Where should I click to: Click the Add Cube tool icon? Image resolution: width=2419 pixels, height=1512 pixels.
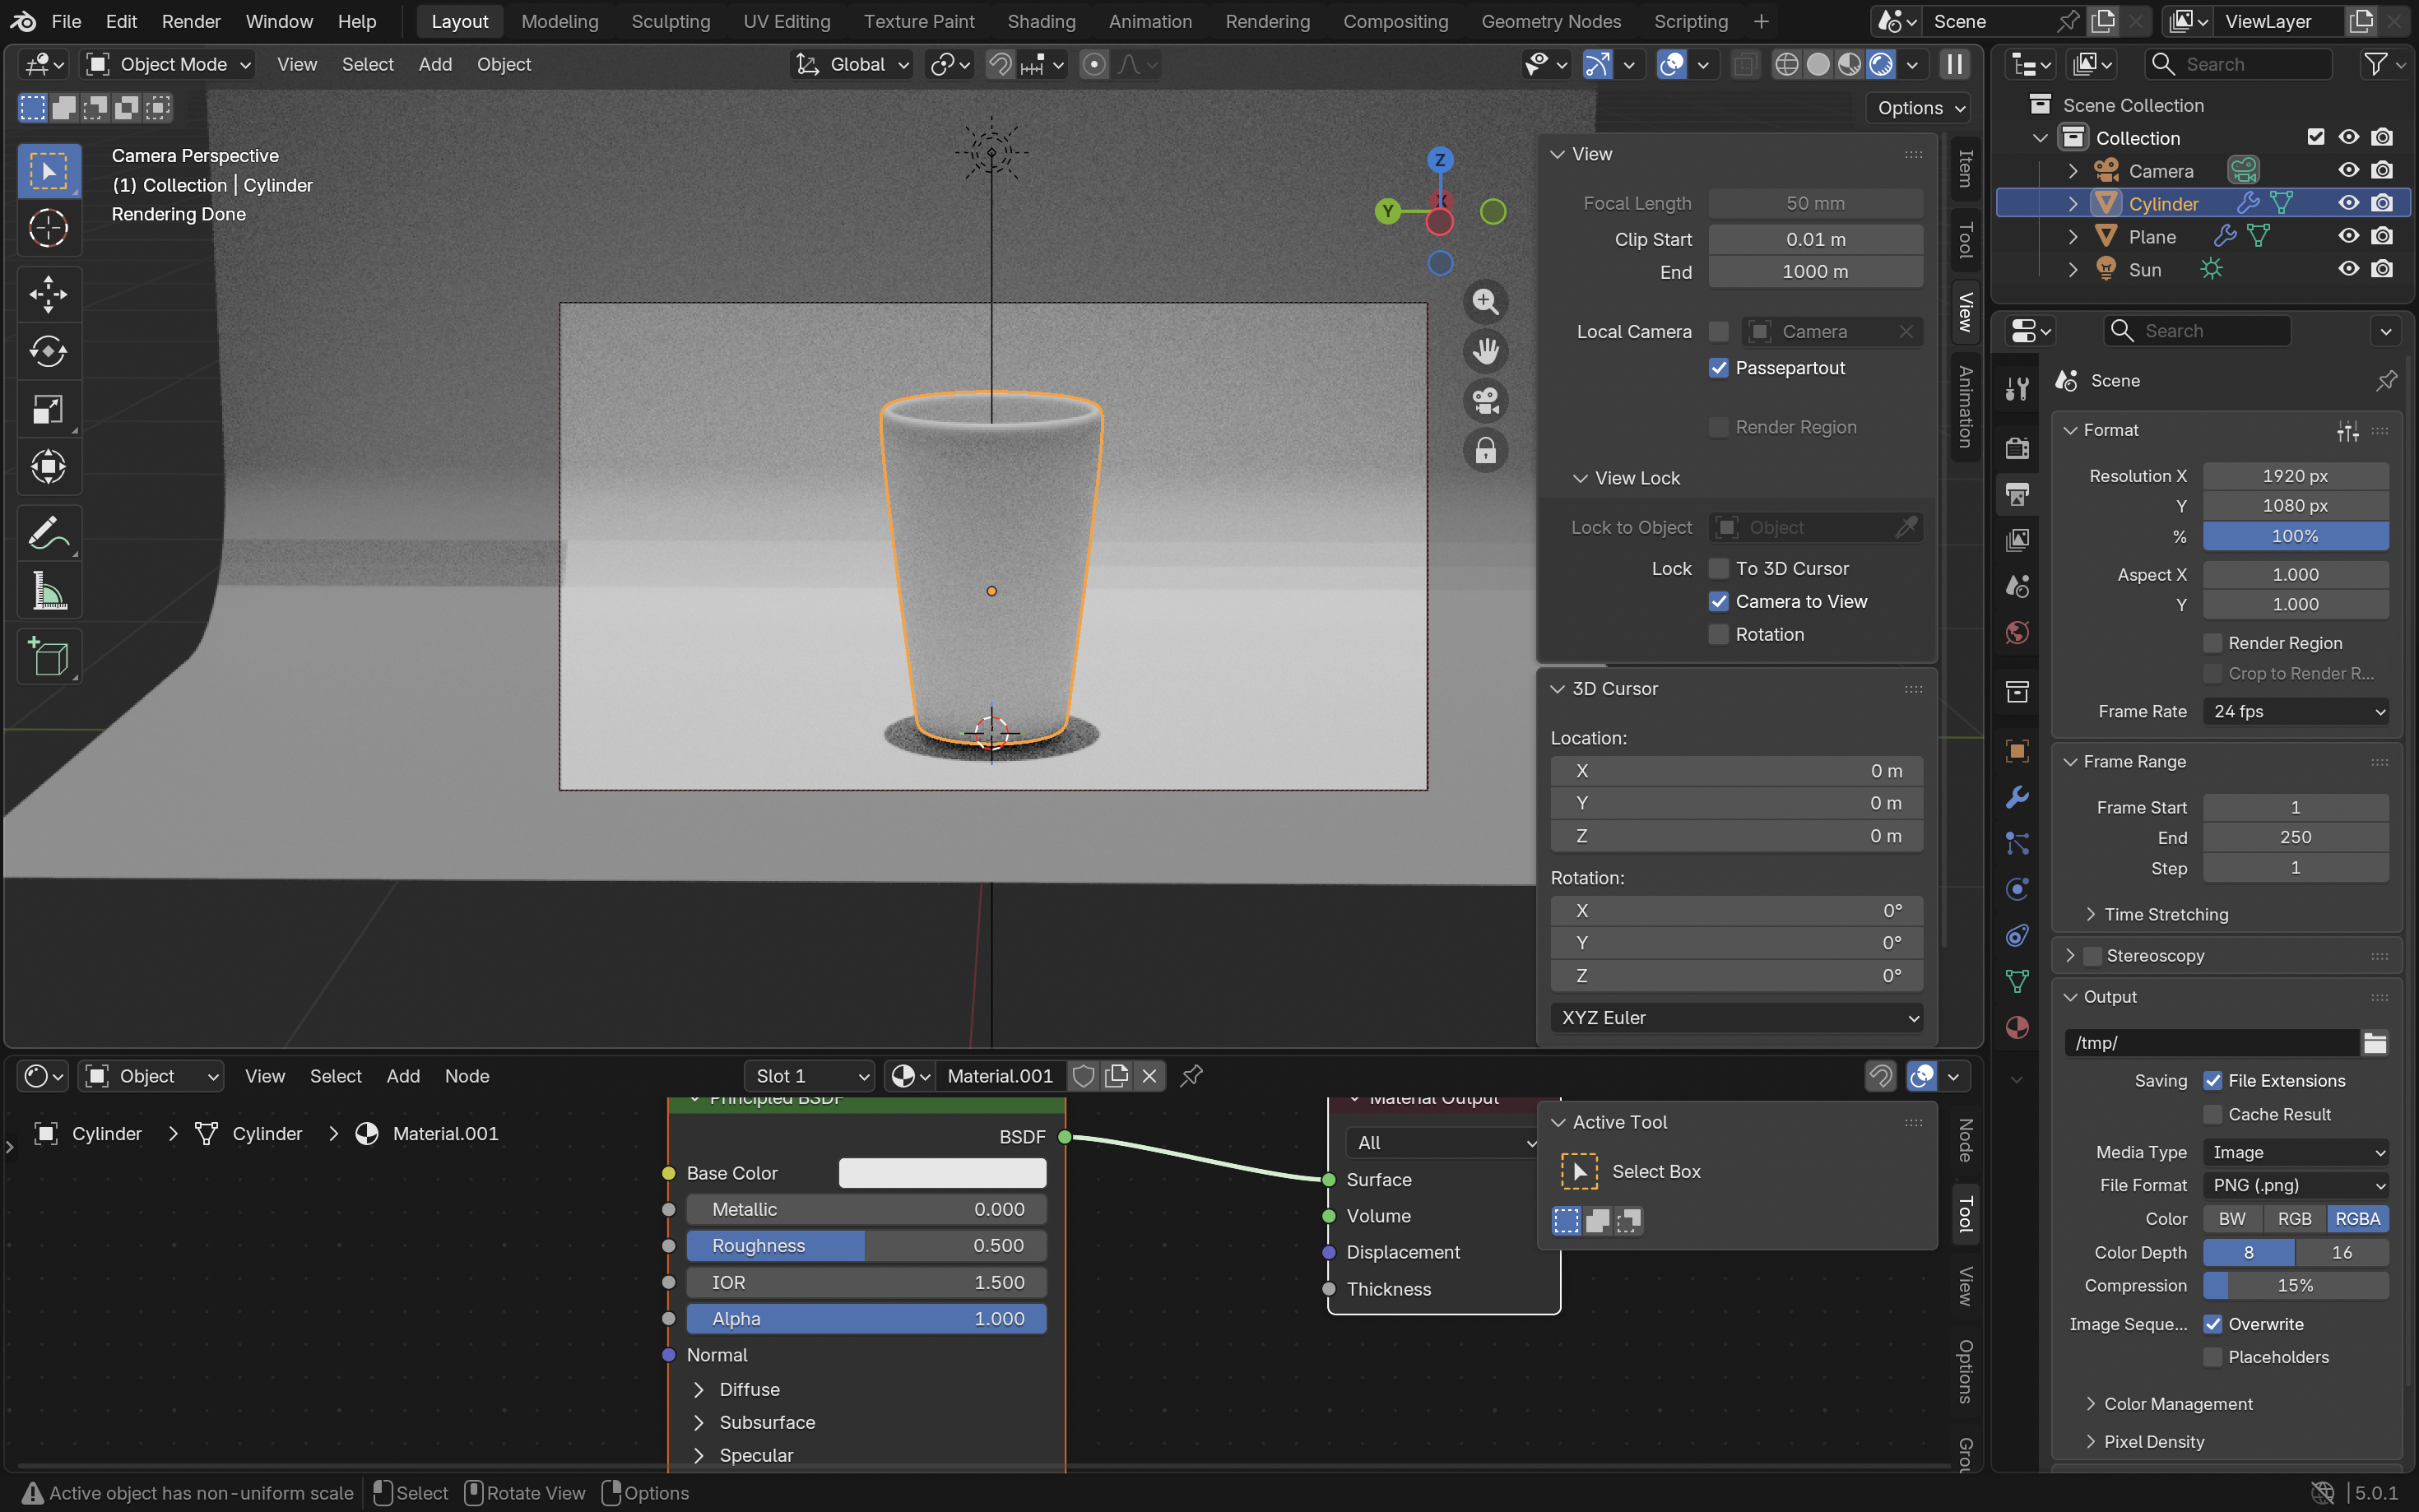(x=48, y=657)
